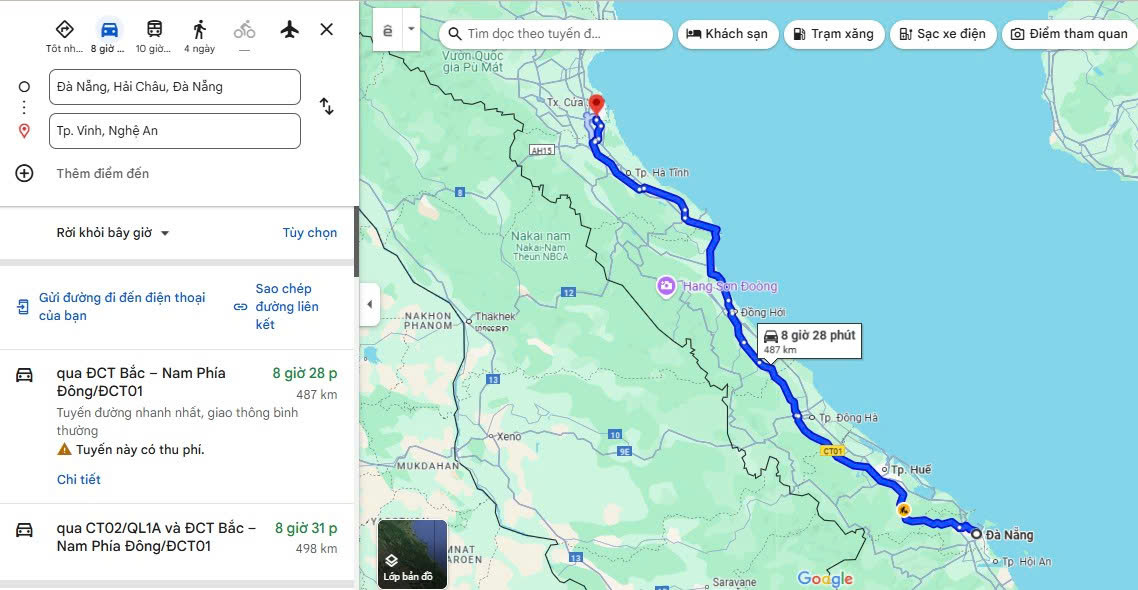Image resolution: width=1138 pixels, height=590 pixels.
Task: Open the Rời khỏi bây giờ dropdown
Action: coord(112,233)
